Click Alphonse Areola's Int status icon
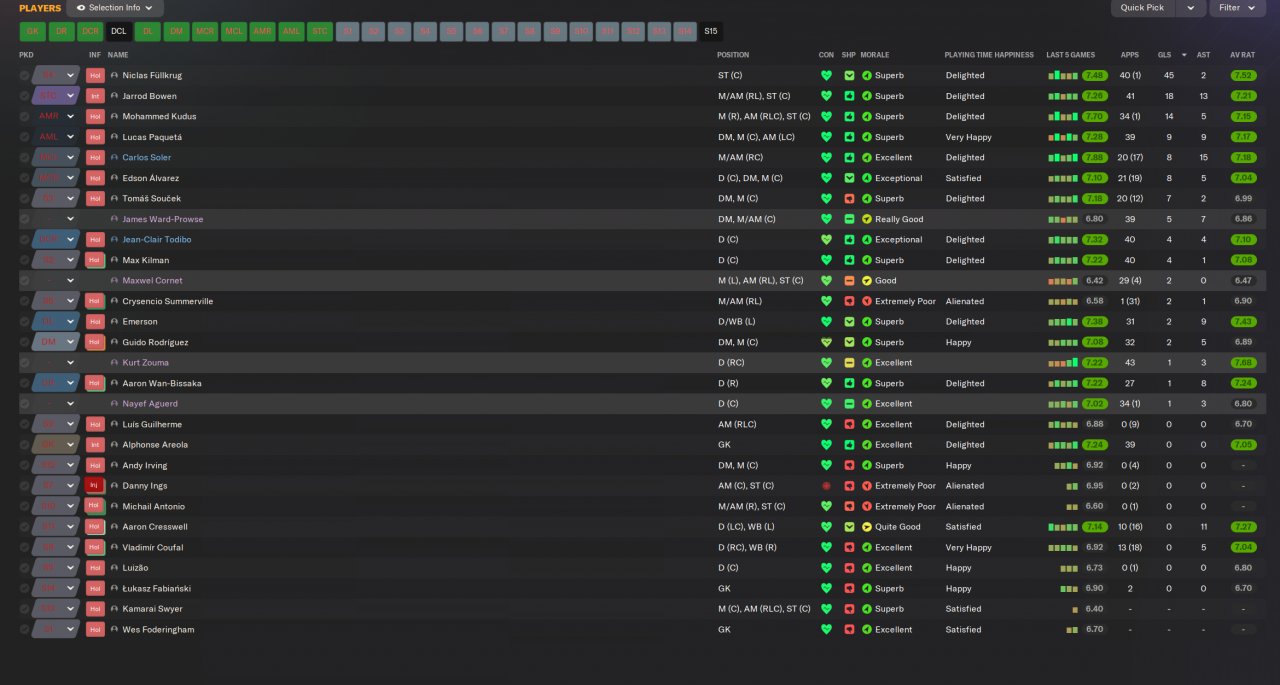This screenshot has height=685, width=1280. coord(95,445)
